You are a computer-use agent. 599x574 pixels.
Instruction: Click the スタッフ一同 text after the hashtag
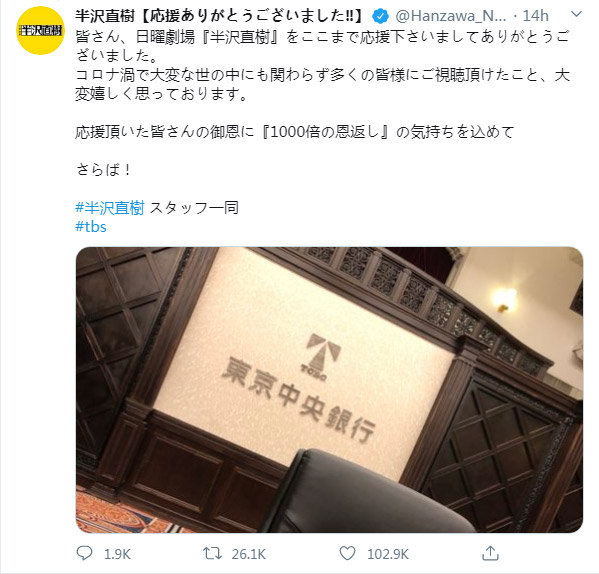(x=194, y=208)
